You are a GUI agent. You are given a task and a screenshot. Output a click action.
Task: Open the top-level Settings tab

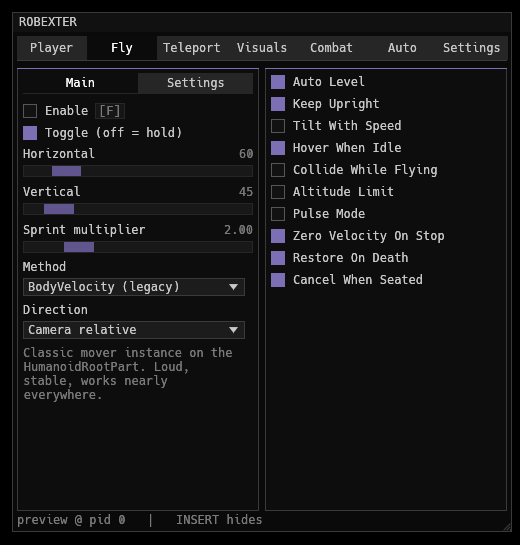(472, 48)
